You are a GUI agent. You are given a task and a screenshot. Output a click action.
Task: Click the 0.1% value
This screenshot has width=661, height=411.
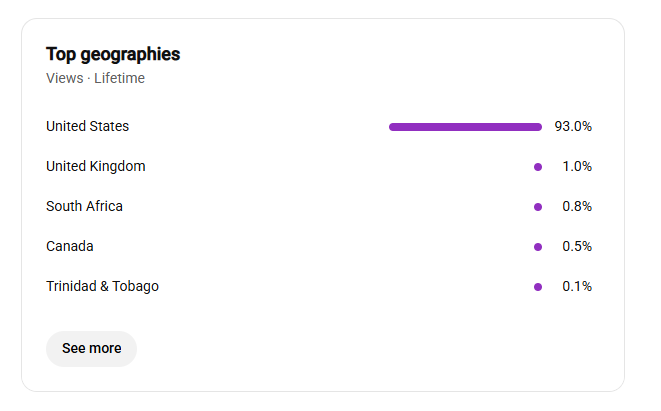(x=577, y=287)
